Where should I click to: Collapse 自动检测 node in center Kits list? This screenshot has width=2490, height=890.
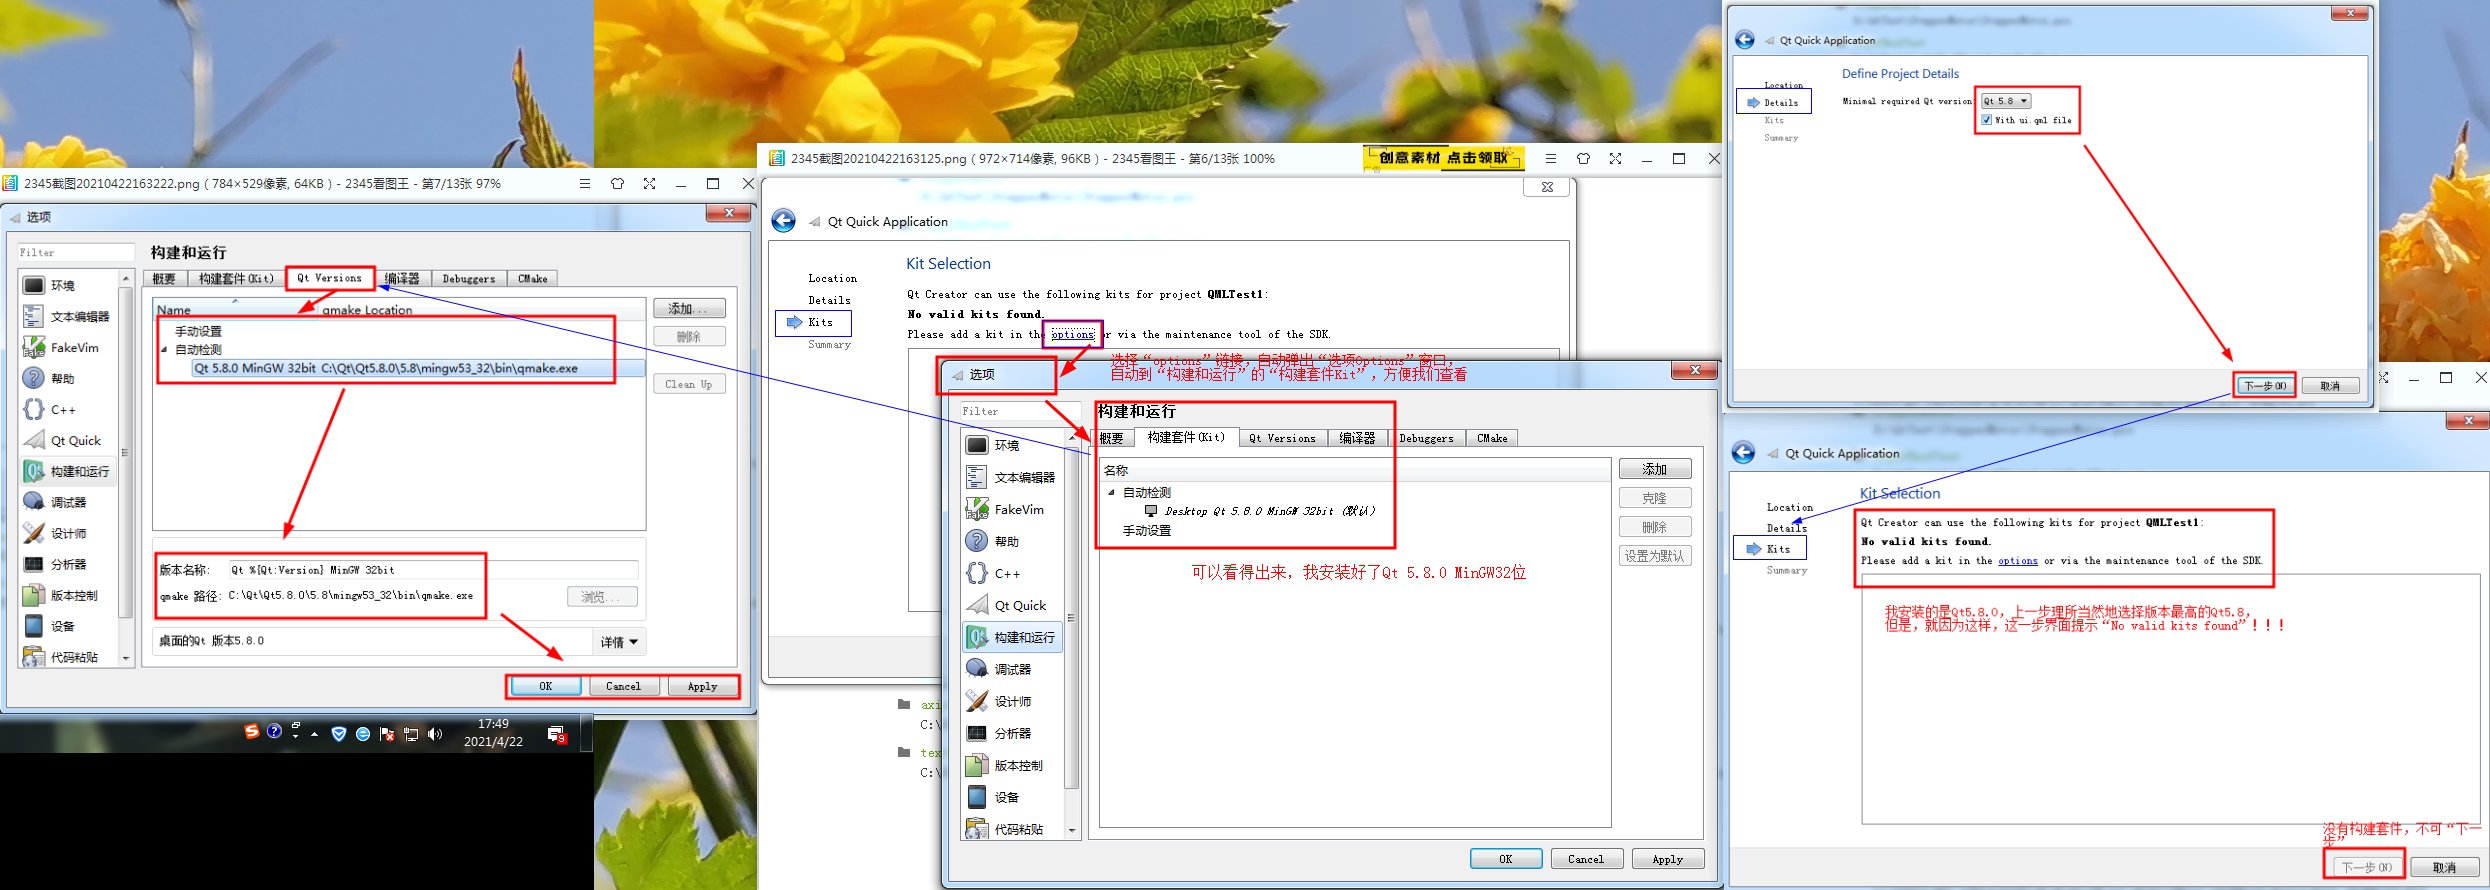(x=1111, y=492)
